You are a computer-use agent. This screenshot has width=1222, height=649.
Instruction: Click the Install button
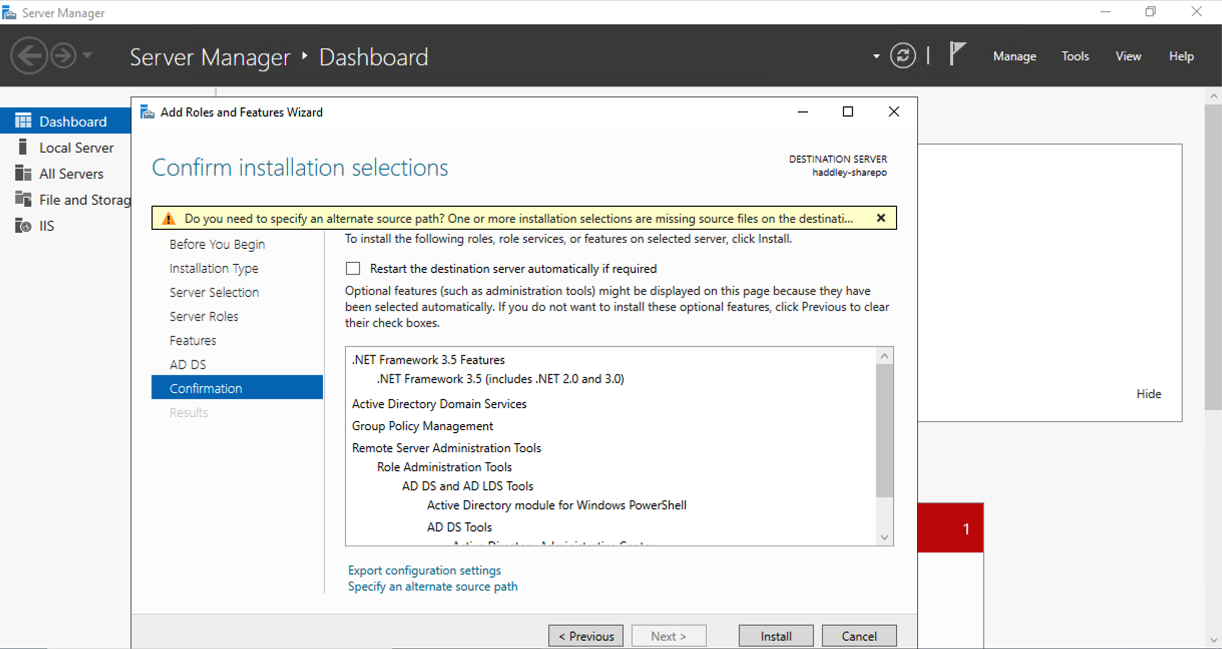[x=776, y=636]
